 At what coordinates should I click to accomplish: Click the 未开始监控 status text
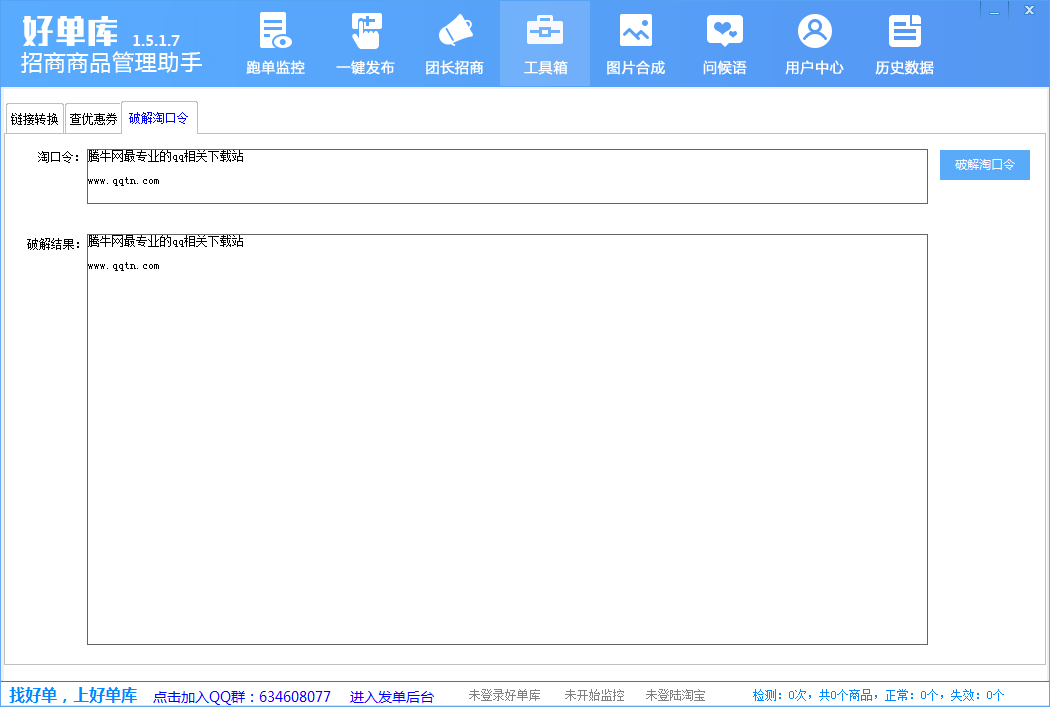click(x=594, y=696)
